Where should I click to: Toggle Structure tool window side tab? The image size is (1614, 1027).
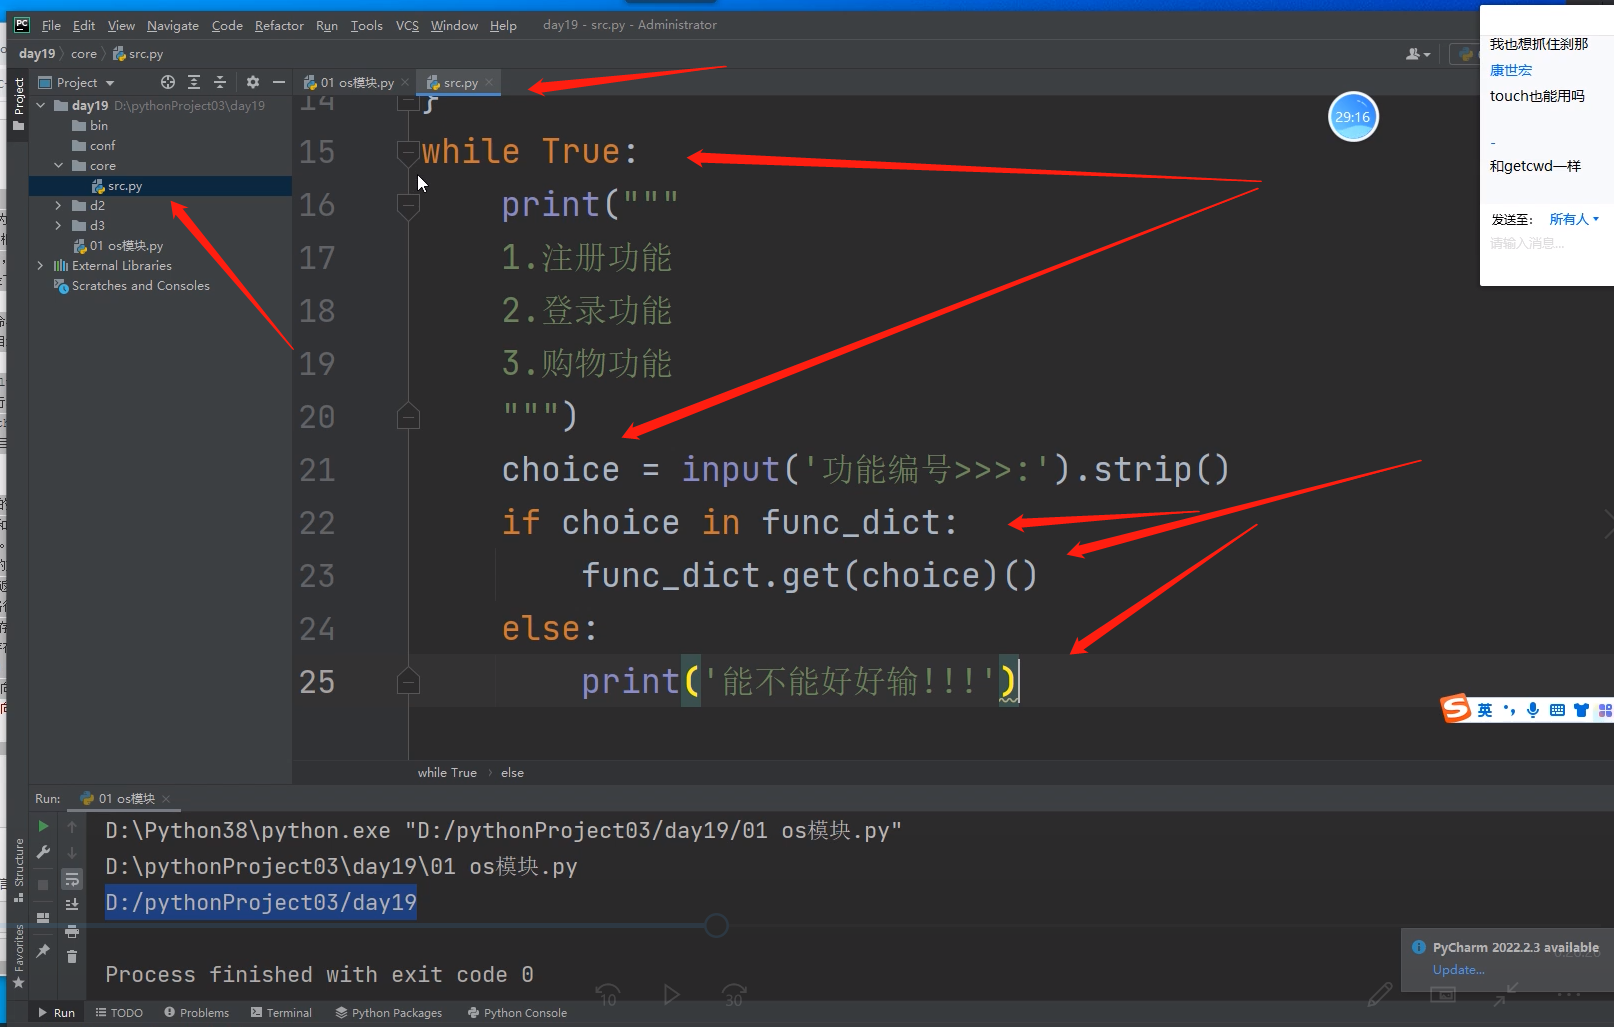click(x=18, y=869)
